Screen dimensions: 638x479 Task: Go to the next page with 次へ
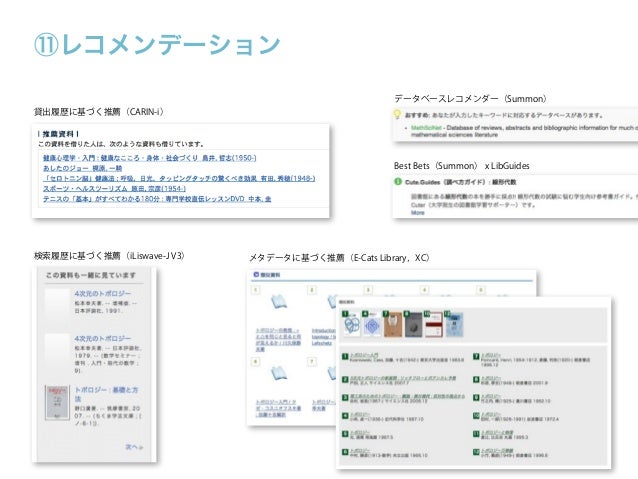(134, 447)
